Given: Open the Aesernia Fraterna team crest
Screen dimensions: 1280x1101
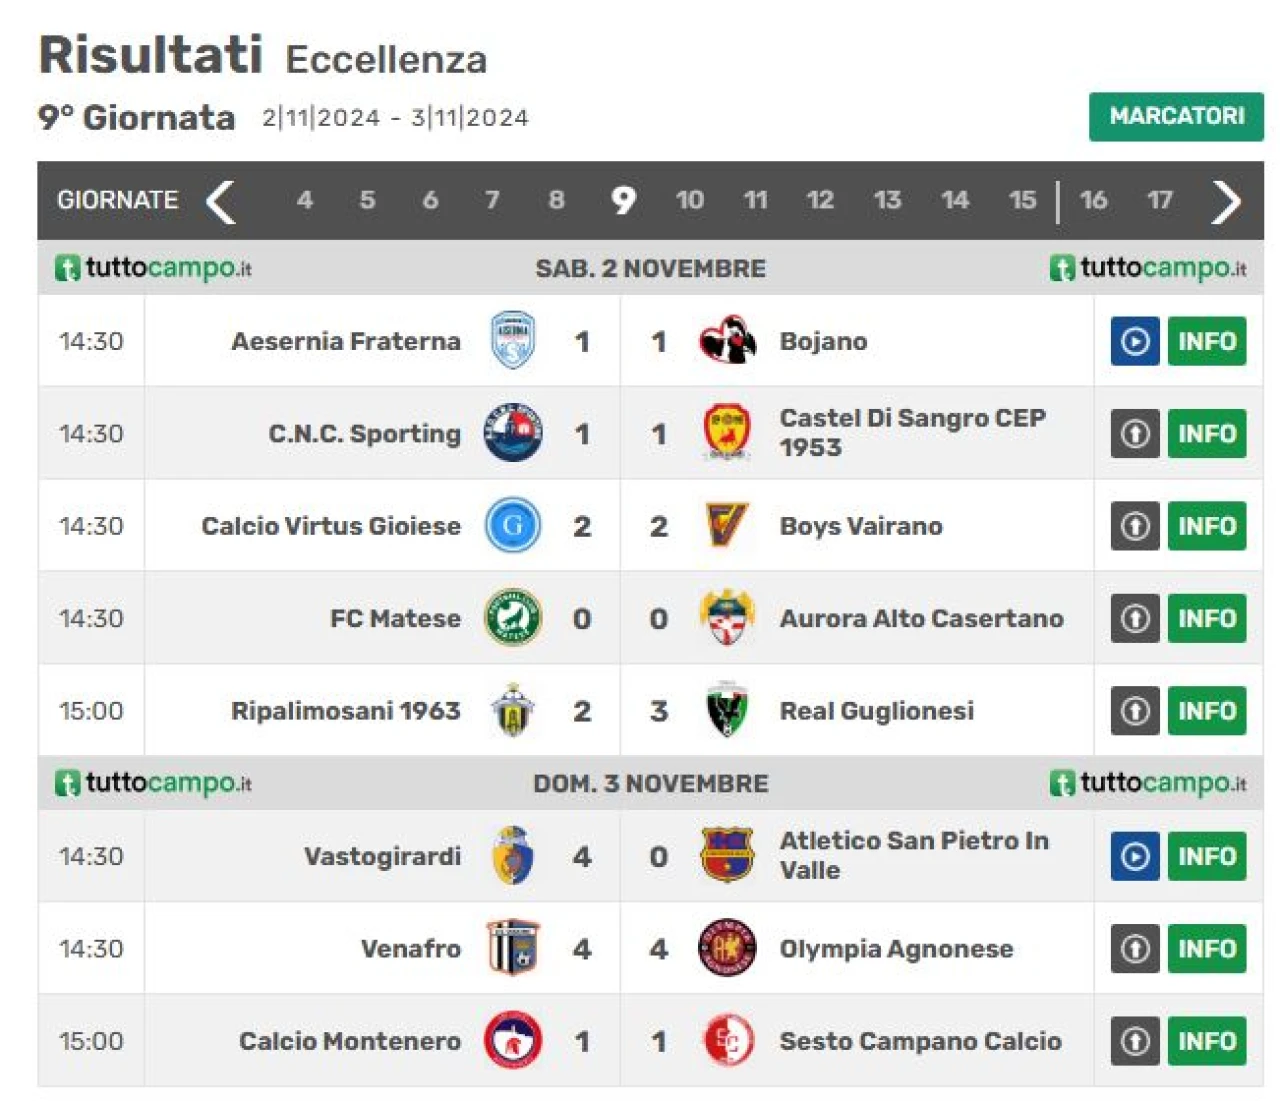Looking at the screenshot, I should 513,340.
